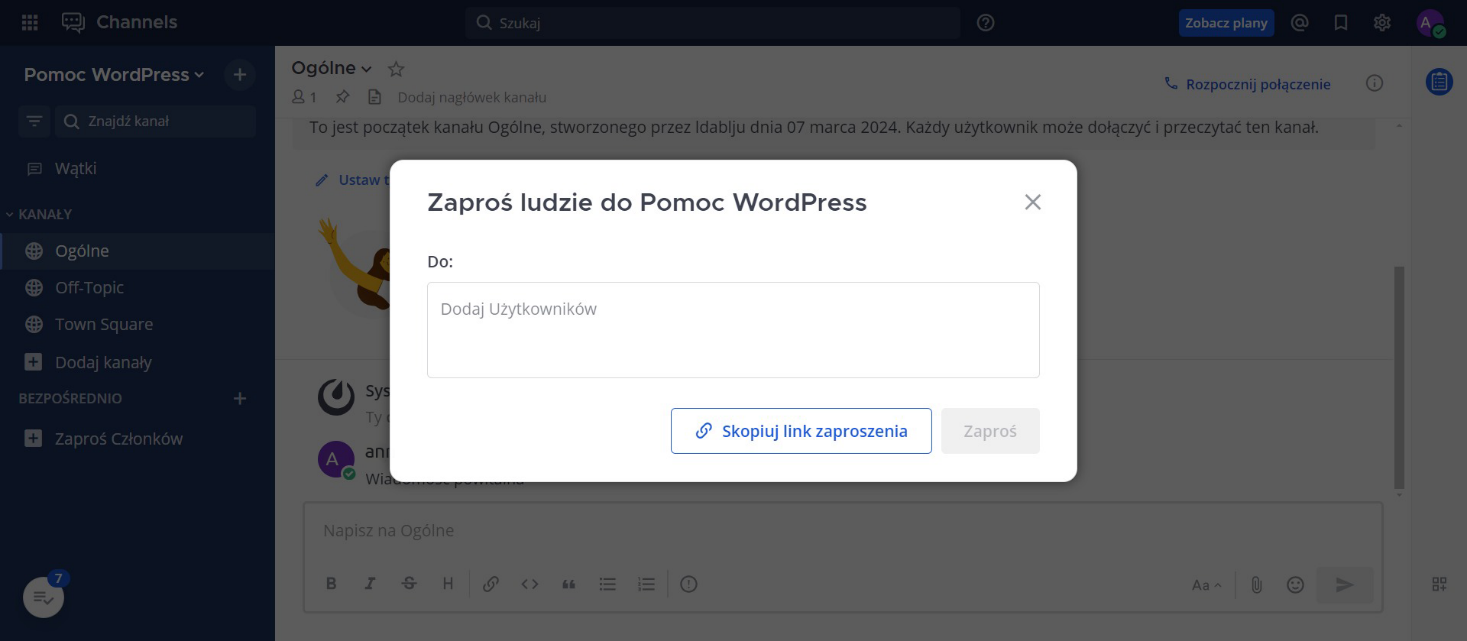Viewport: 1467px width, 641px height.
Task: Apply bold formatting in message toolbar
Action: (x=332, y=584)
